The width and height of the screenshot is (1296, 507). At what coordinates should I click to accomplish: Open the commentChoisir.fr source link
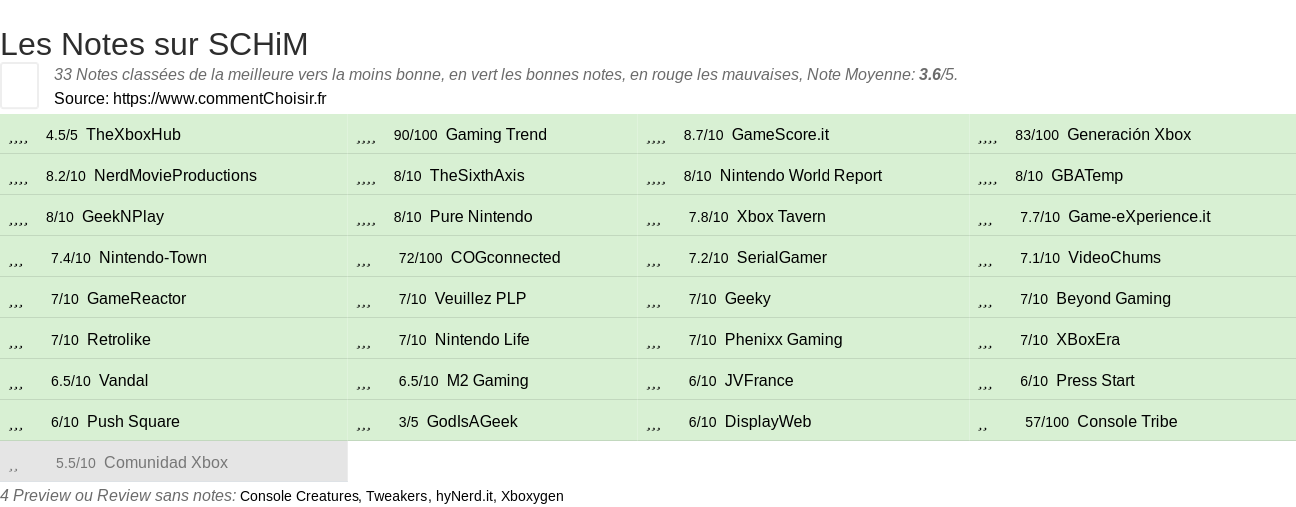pos(220,98)
